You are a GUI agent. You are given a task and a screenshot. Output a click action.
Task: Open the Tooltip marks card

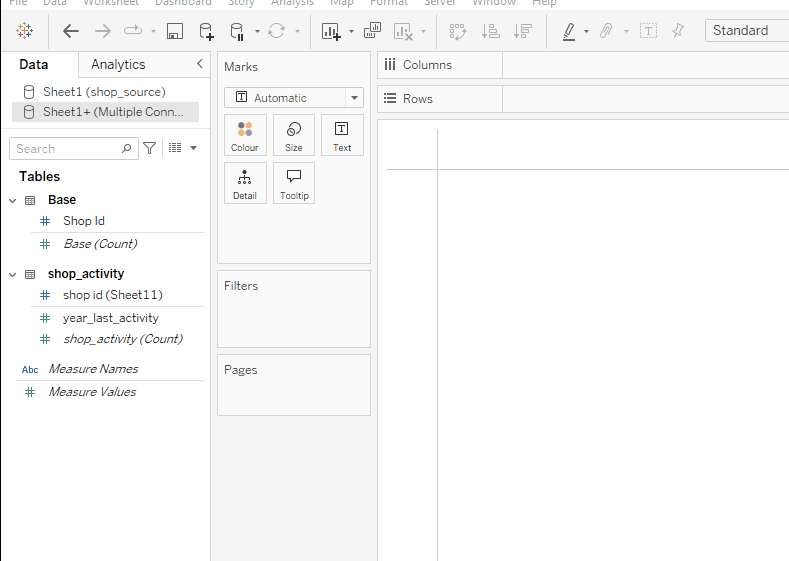294,183
